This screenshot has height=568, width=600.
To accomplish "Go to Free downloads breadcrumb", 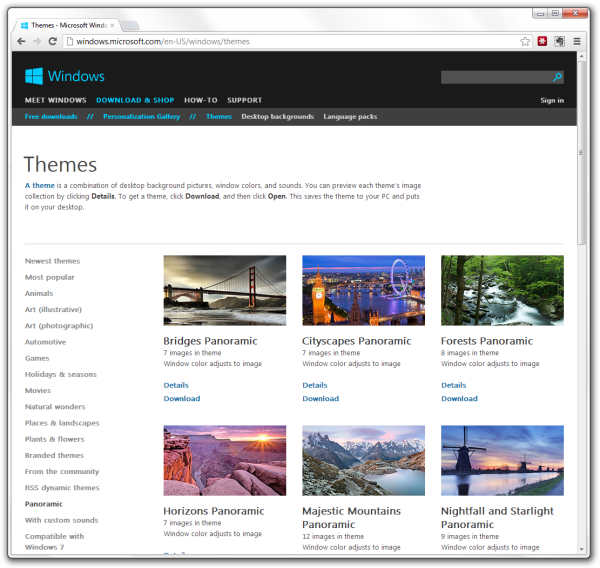I will [x=51, y=116].
